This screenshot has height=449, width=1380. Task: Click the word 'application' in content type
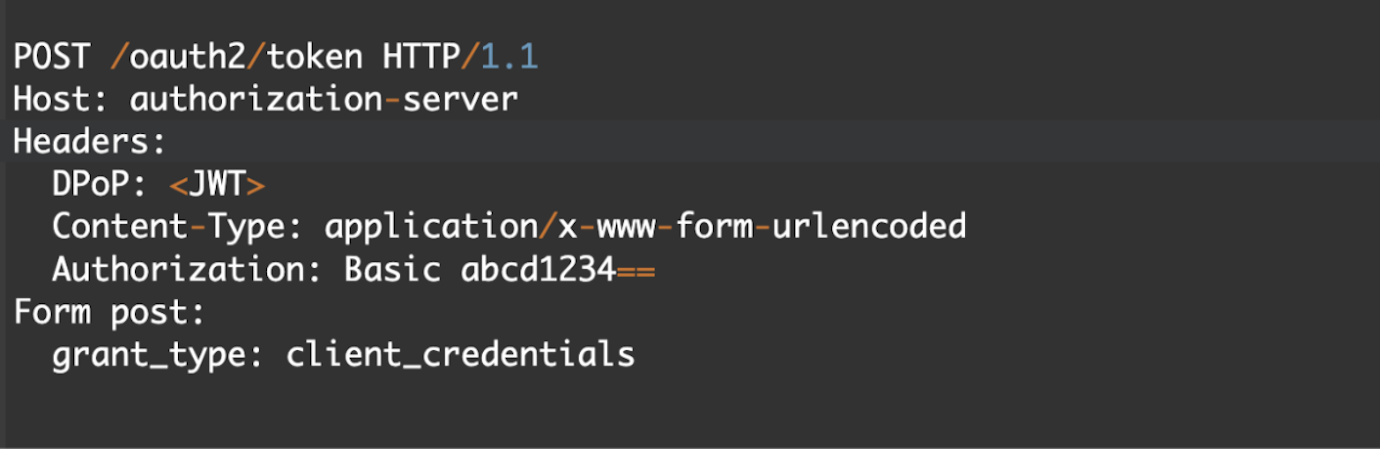pyautogui.click(x=431, y=227)
